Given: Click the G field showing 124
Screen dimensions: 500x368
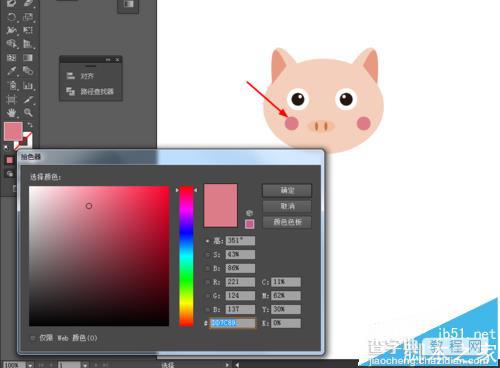Looking at the screenshot, I should pyautogui.click(x=240, y=296).
